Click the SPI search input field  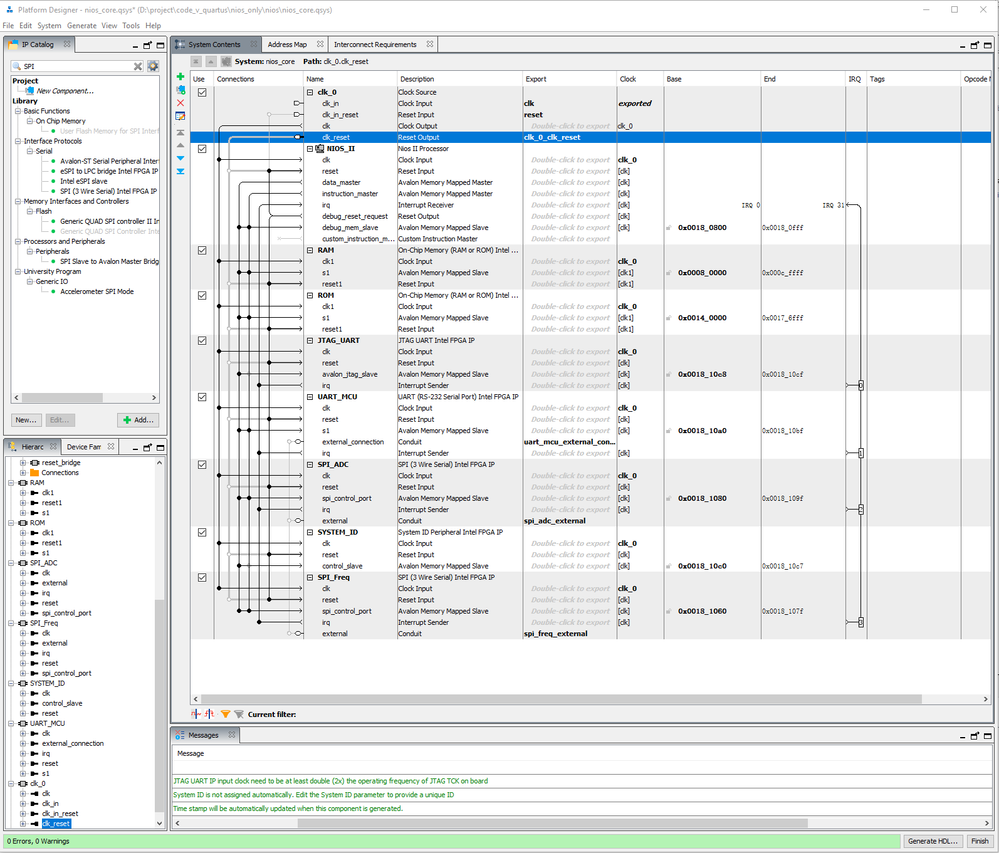coord(75,66)
